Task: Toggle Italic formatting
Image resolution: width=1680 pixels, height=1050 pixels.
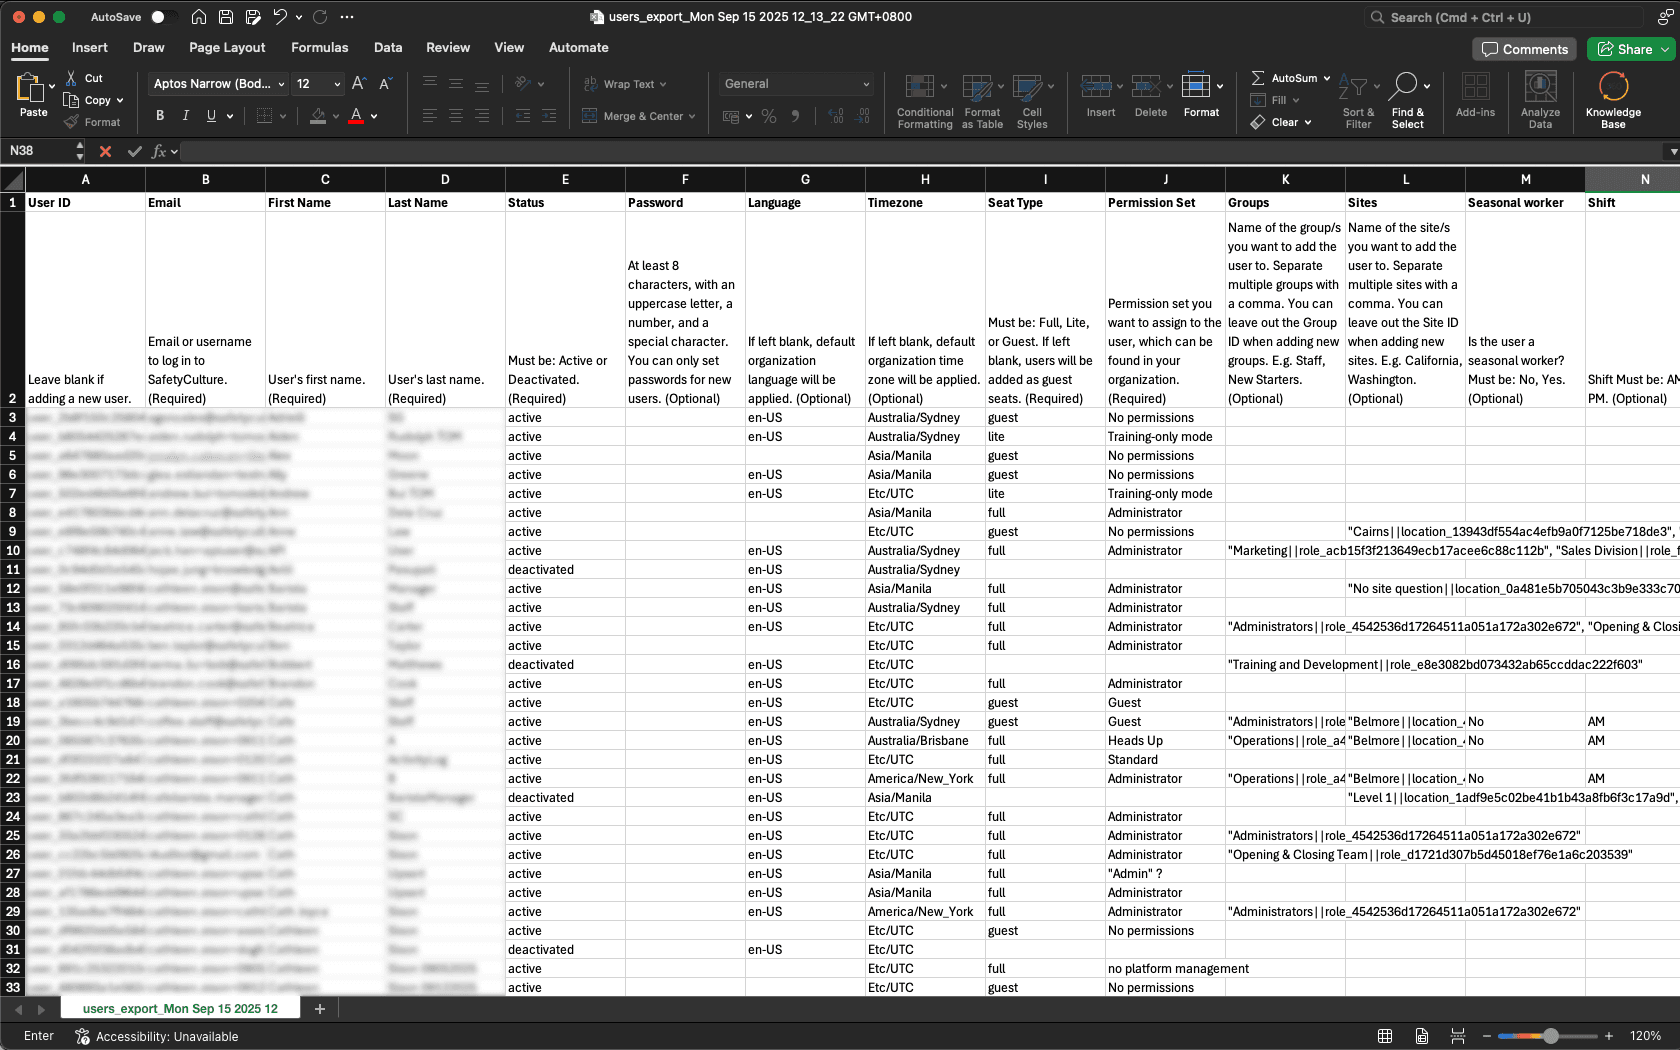Action: 185,115
